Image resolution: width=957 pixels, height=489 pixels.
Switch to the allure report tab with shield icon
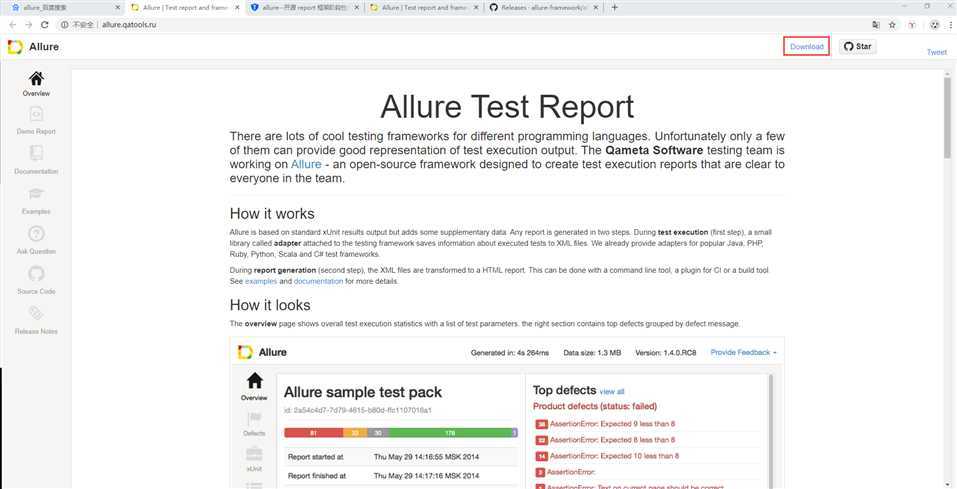tap(303, 7)
